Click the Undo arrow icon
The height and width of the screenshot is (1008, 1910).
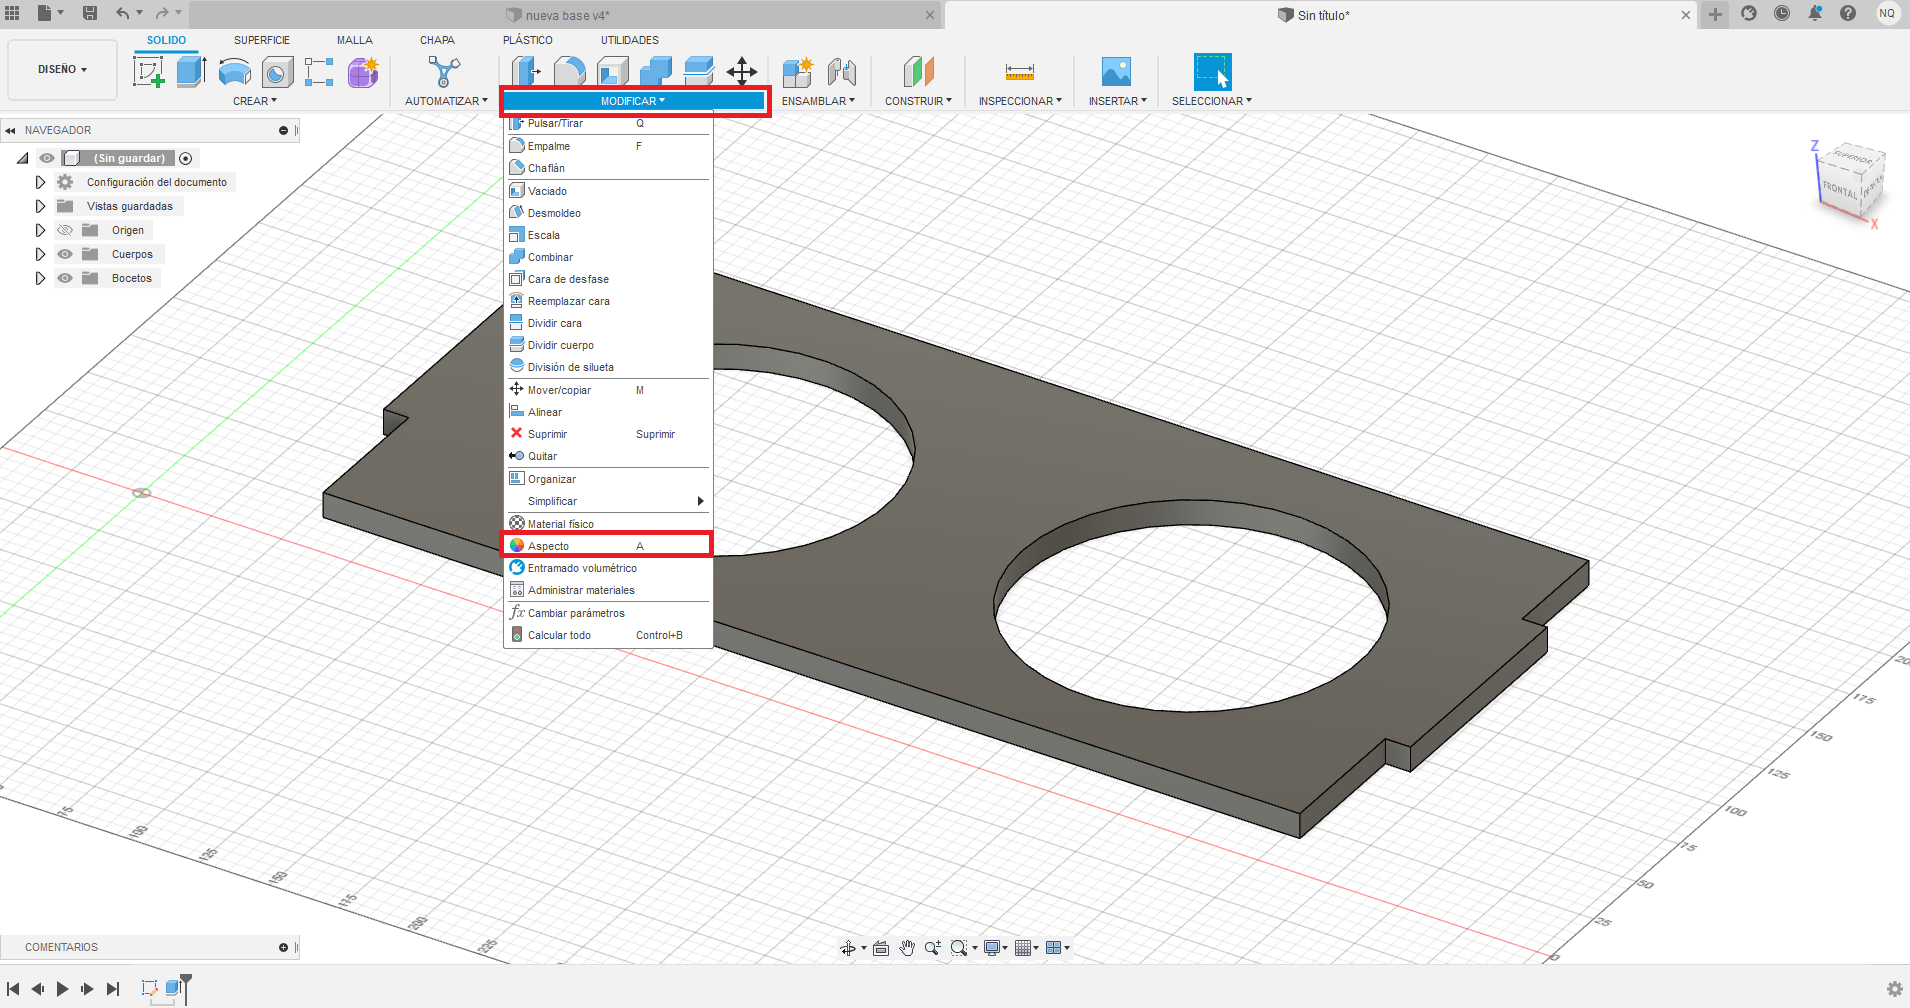tap(122, 13)
